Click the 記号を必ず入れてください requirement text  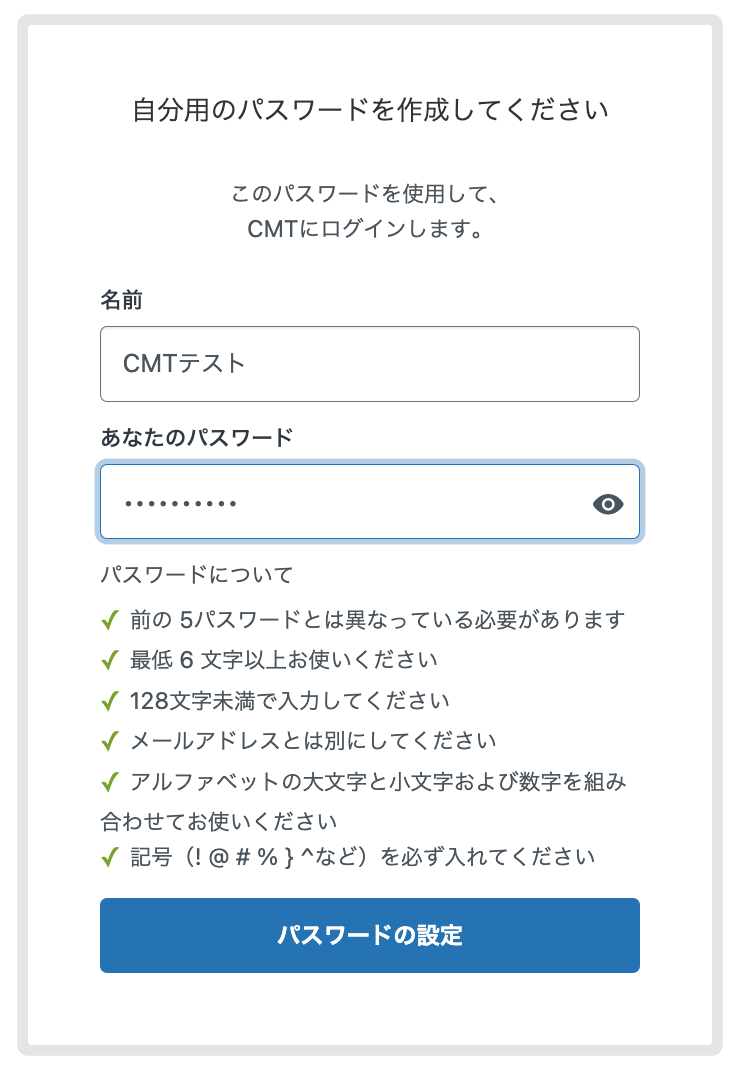pyautogui.click(x=362, y=858)
